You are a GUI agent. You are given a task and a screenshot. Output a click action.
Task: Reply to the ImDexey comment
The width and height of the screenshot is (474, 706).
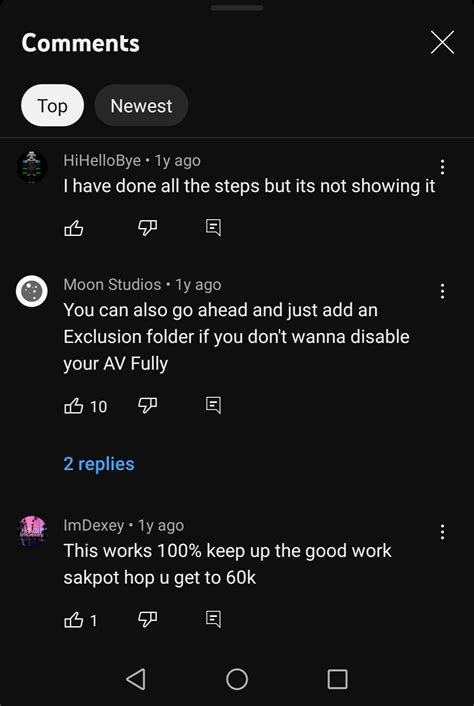click(x=213, y=619)
